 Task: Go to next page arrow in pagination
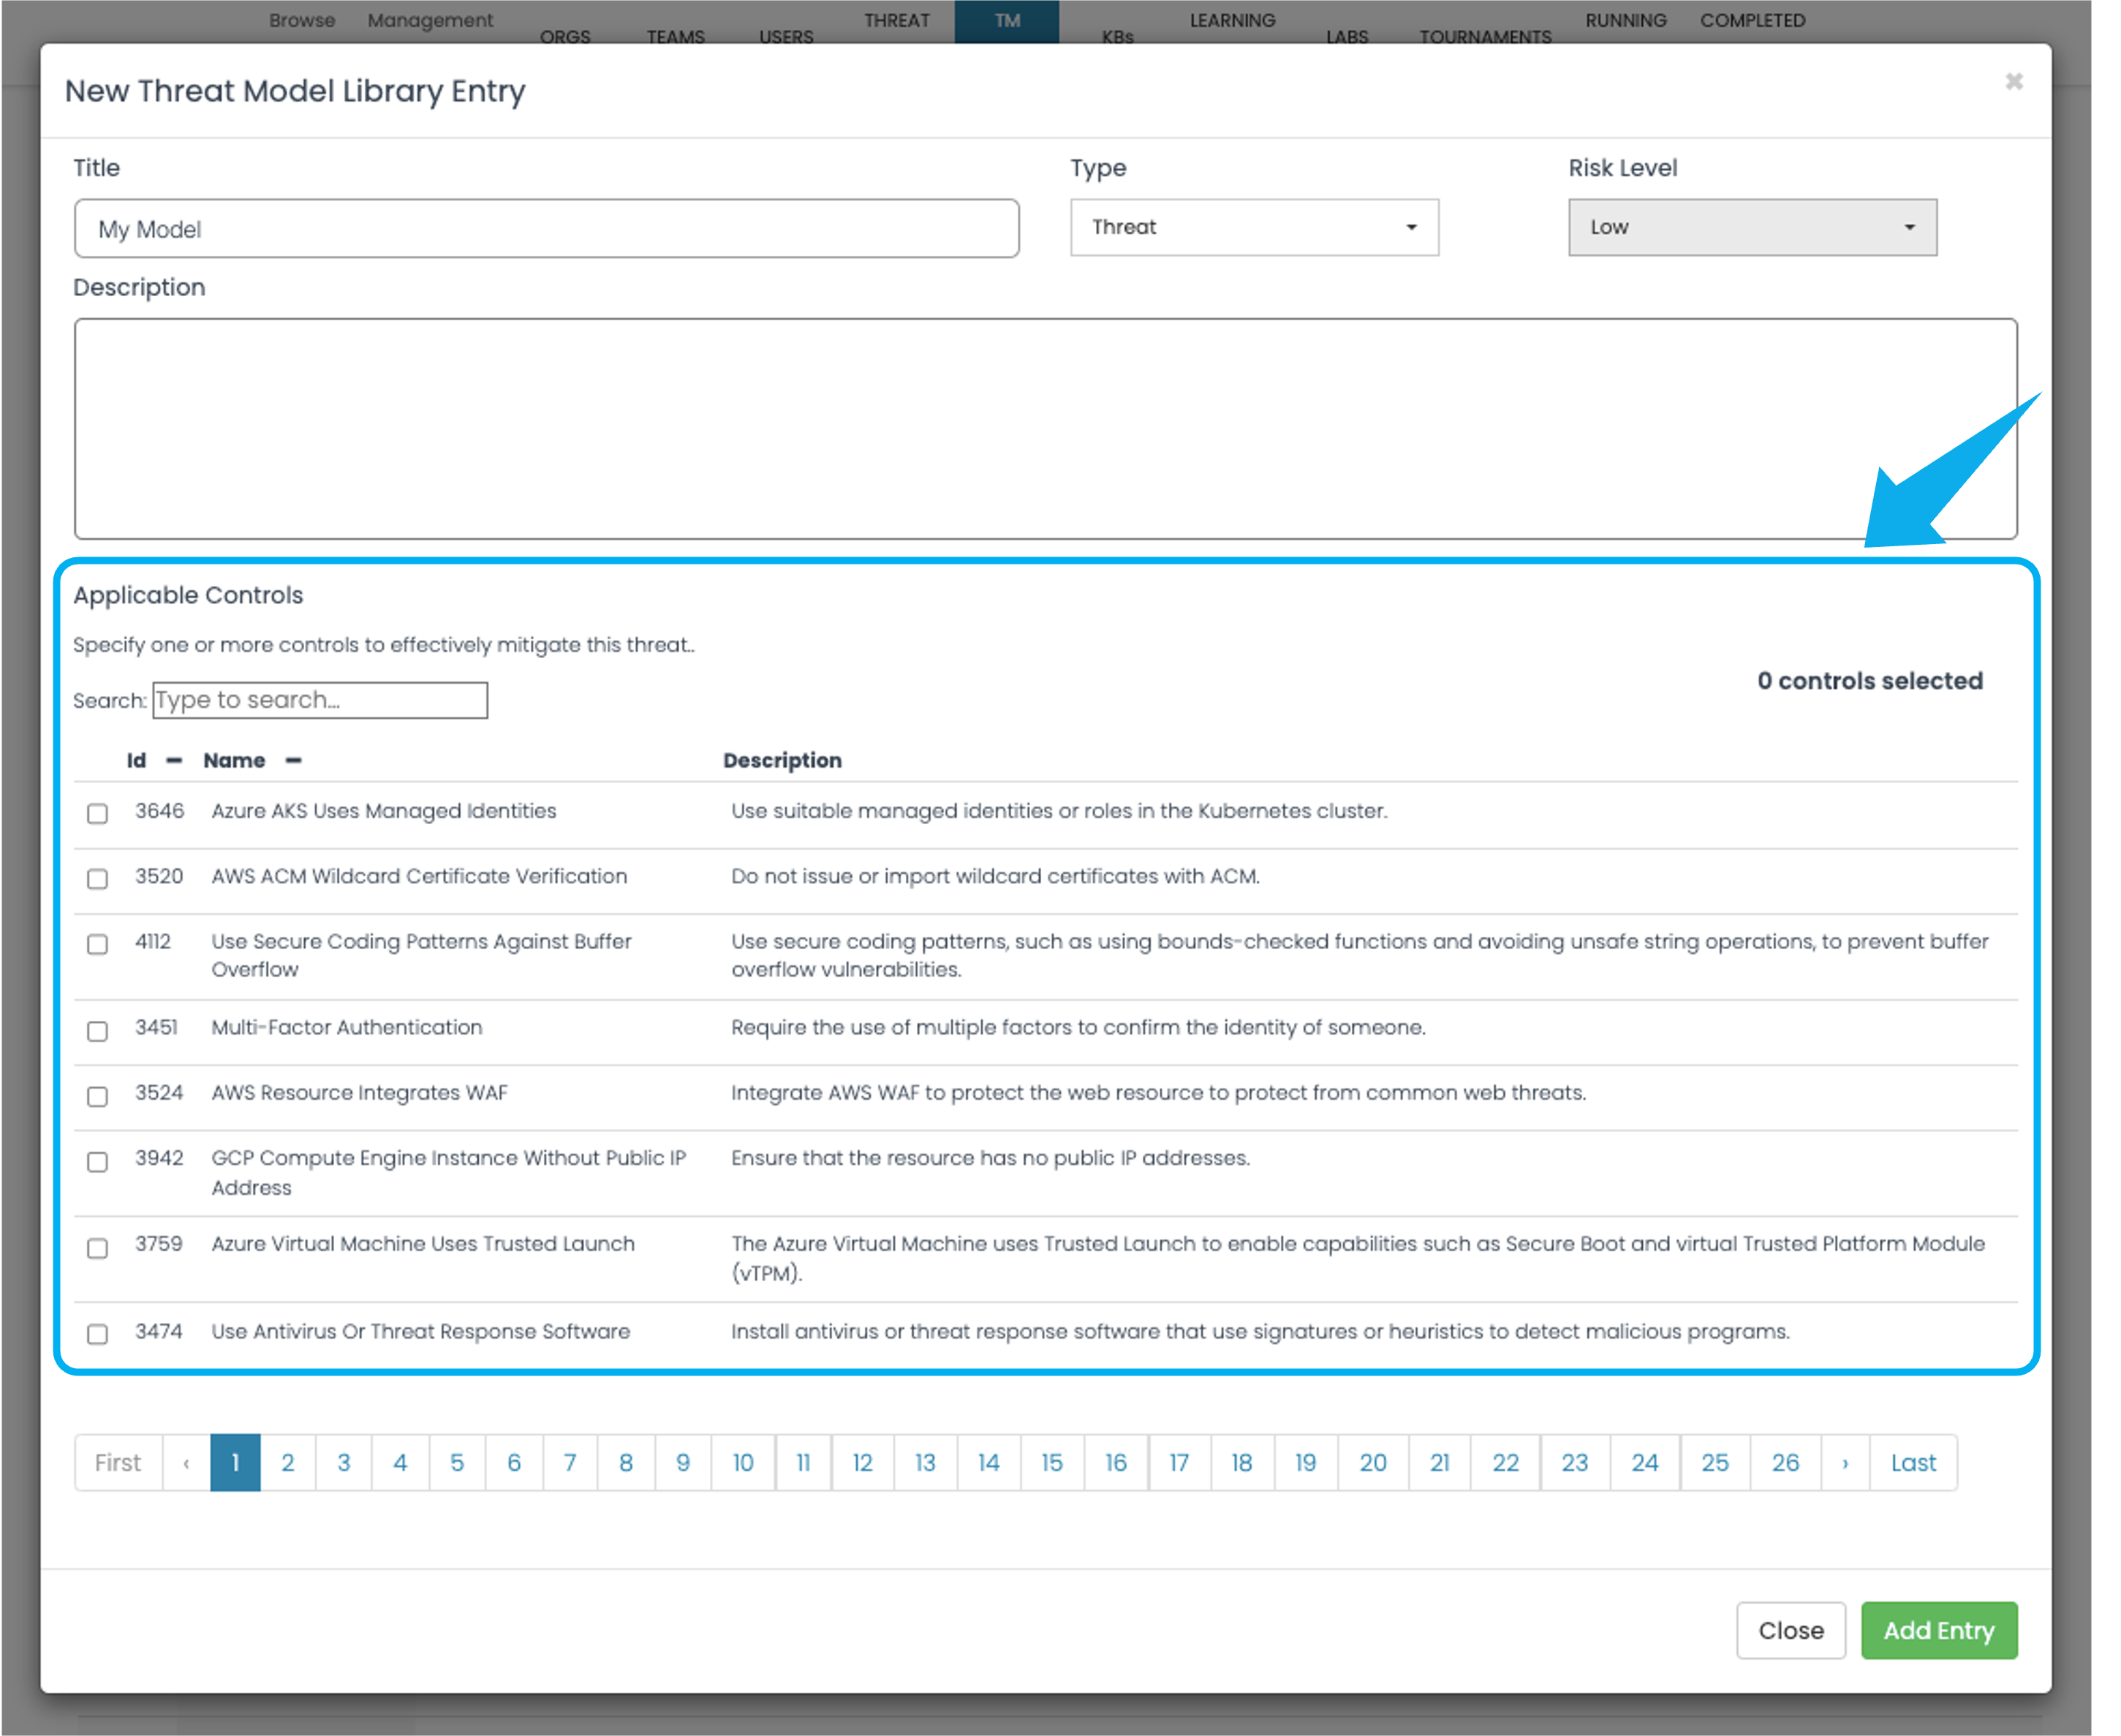point(1845,1463)
